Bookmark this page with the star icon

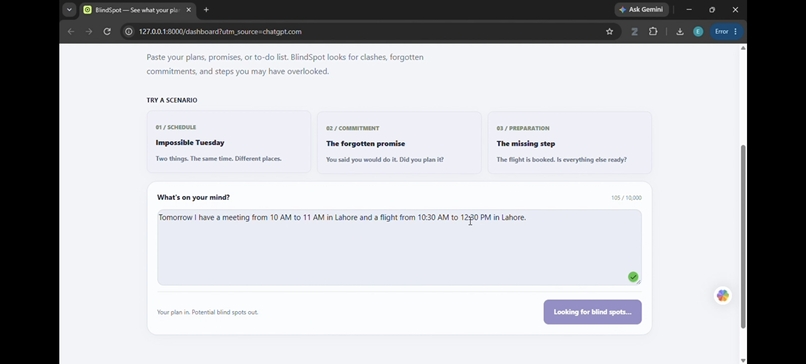609,31
